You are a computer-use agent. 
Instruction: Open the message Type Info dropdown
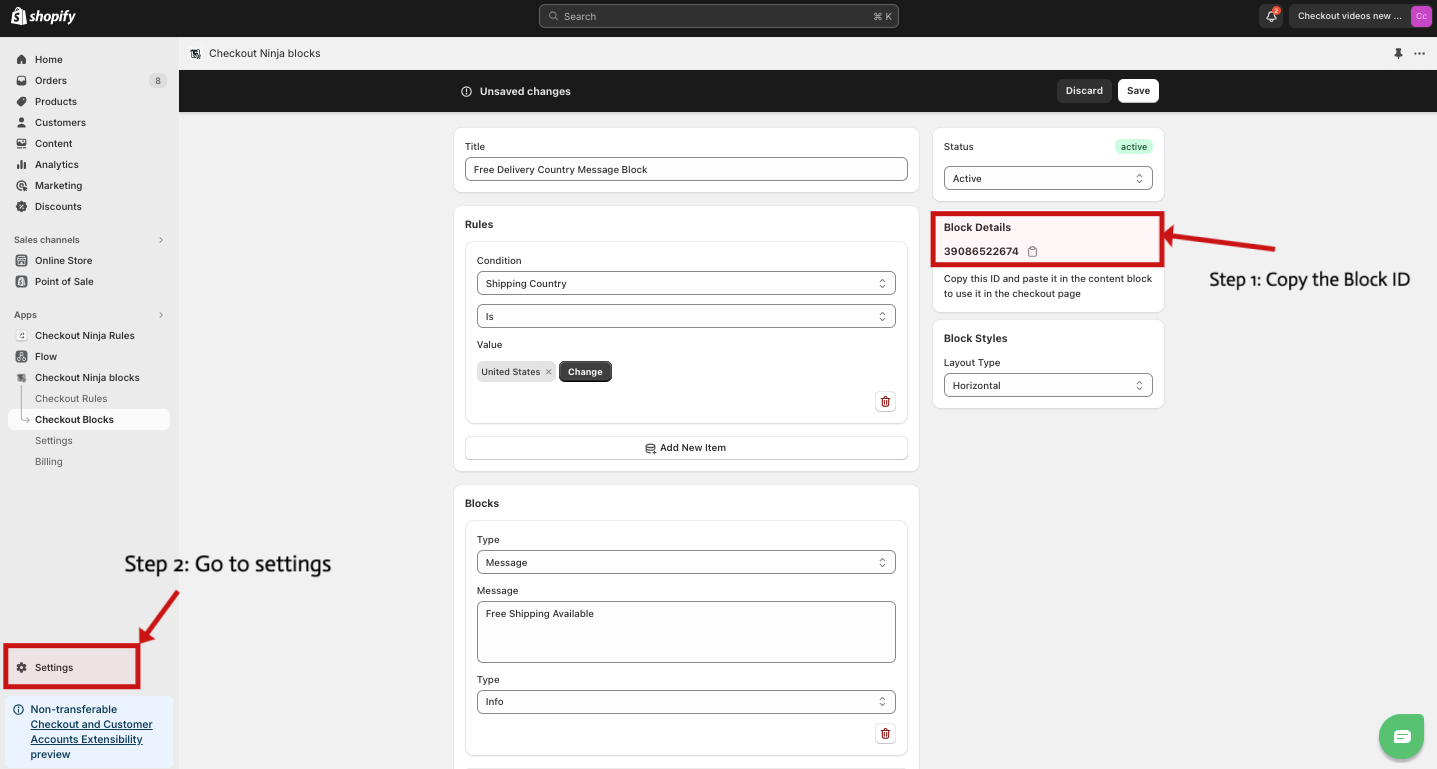(686, 702)
